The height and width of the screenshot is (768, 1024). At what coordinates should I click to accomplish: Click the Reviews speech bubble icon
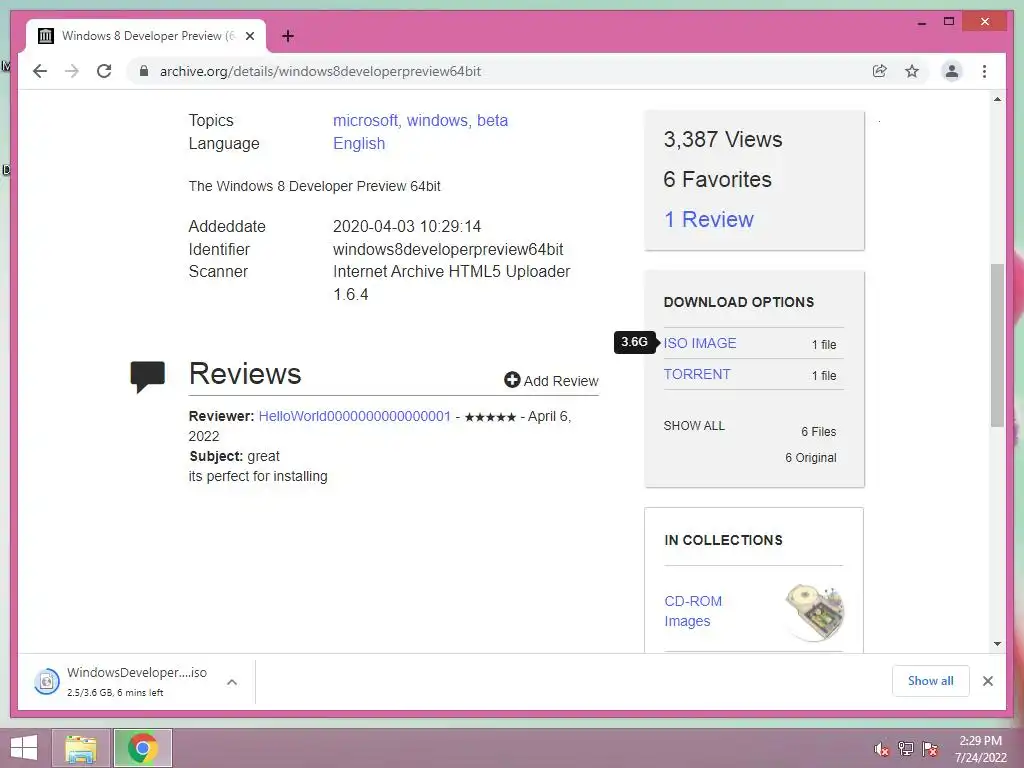148,377
